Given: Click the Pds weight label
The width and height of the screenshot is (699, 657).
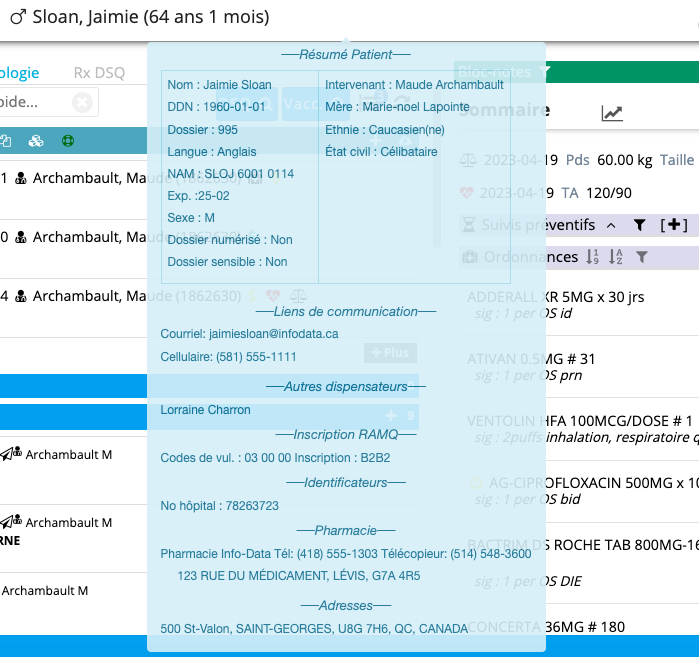Looking at the screenshot, I should point(578,160).
